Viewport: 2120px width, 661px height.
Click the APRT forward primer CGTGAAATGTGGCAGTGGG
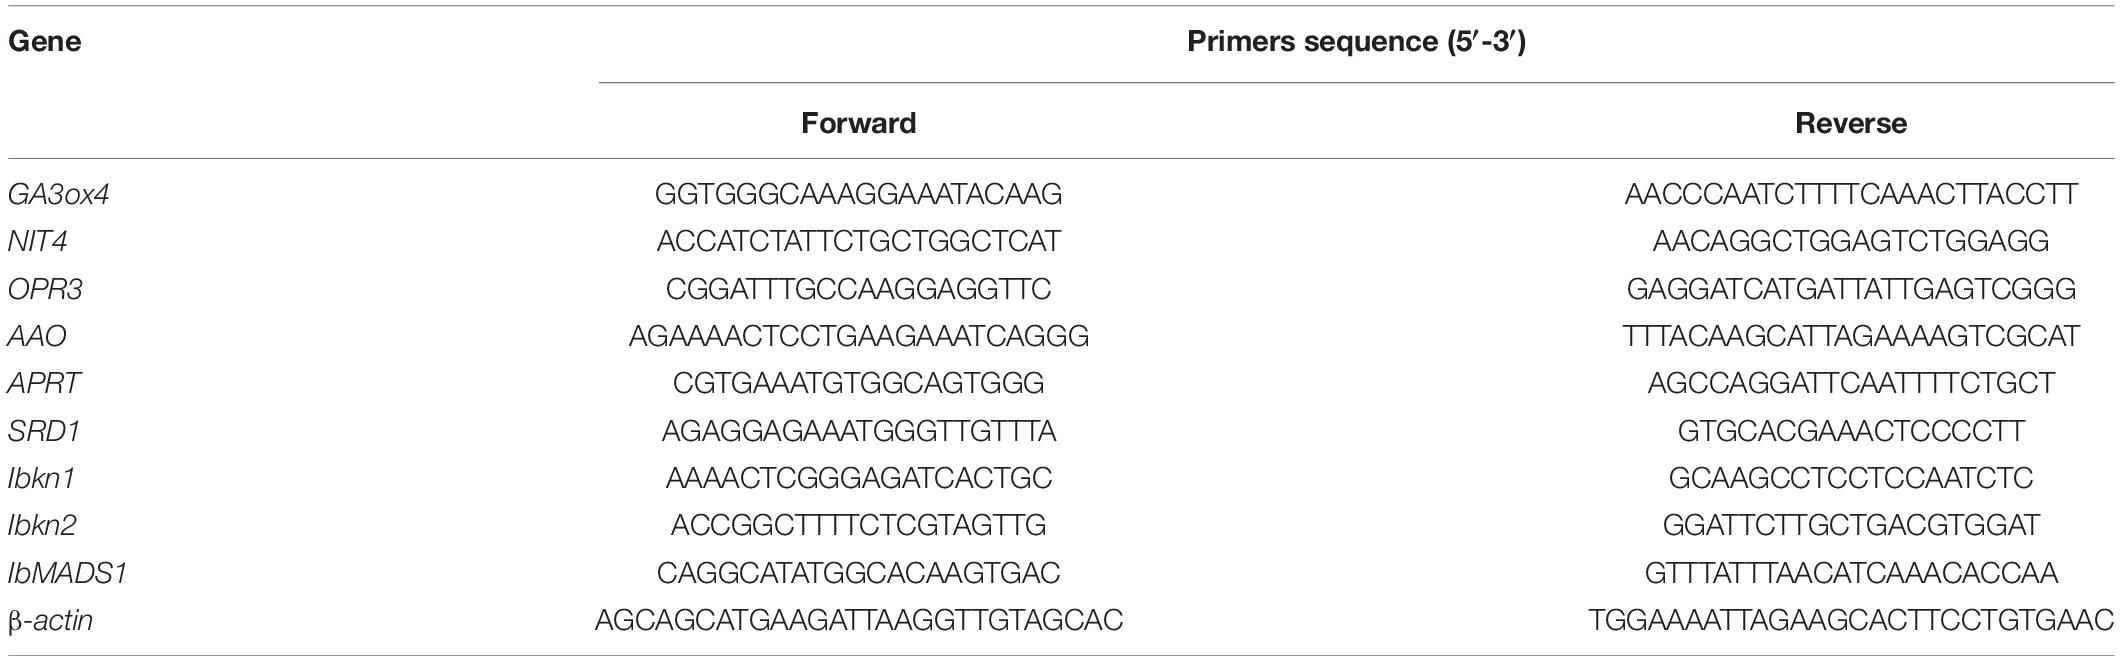tap(858, 383)
